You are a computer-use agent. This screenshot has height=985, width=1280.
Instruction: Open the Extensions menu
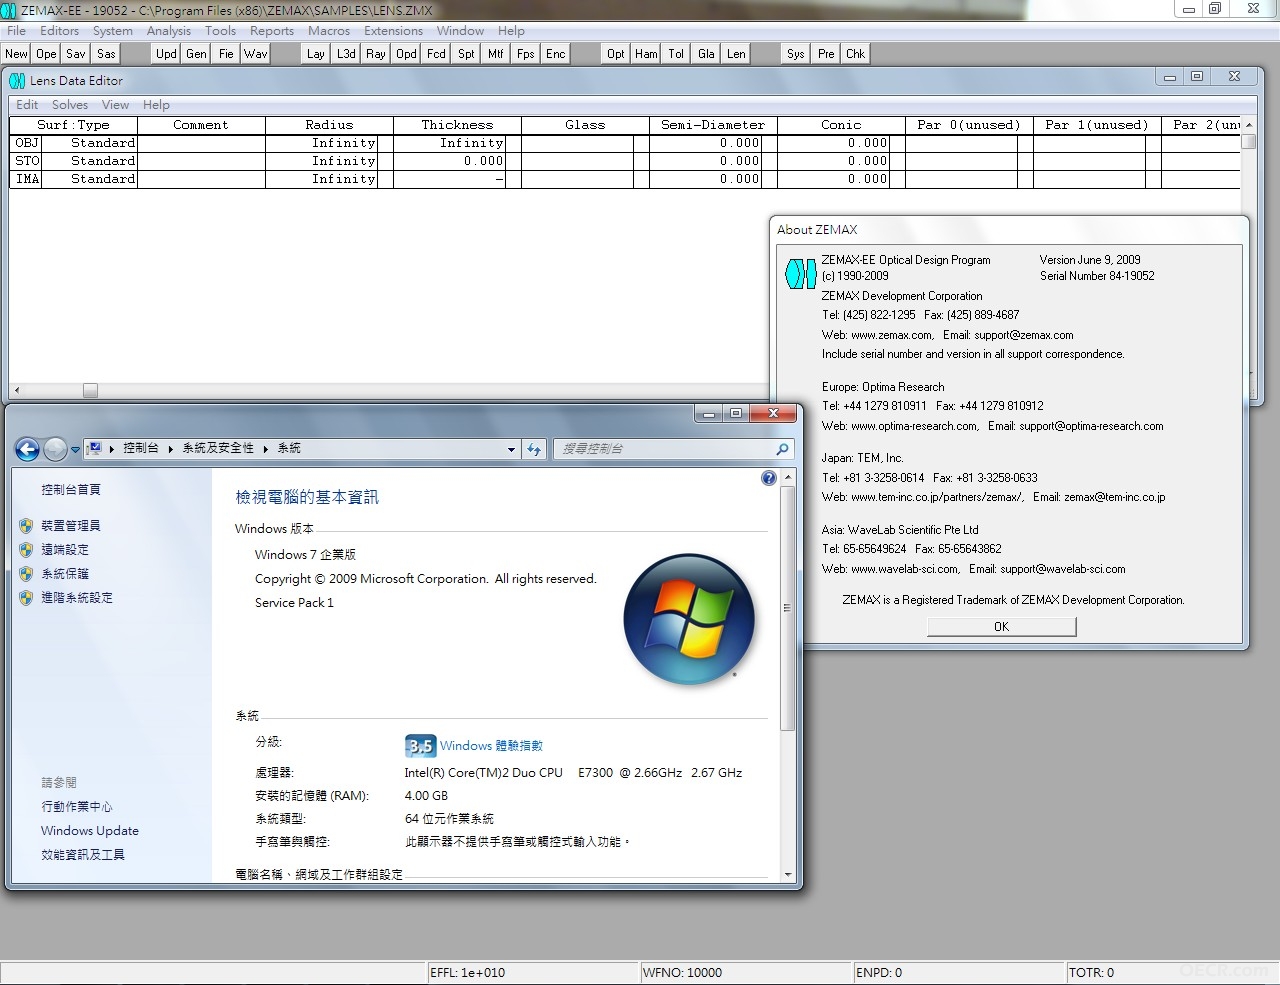393,31
